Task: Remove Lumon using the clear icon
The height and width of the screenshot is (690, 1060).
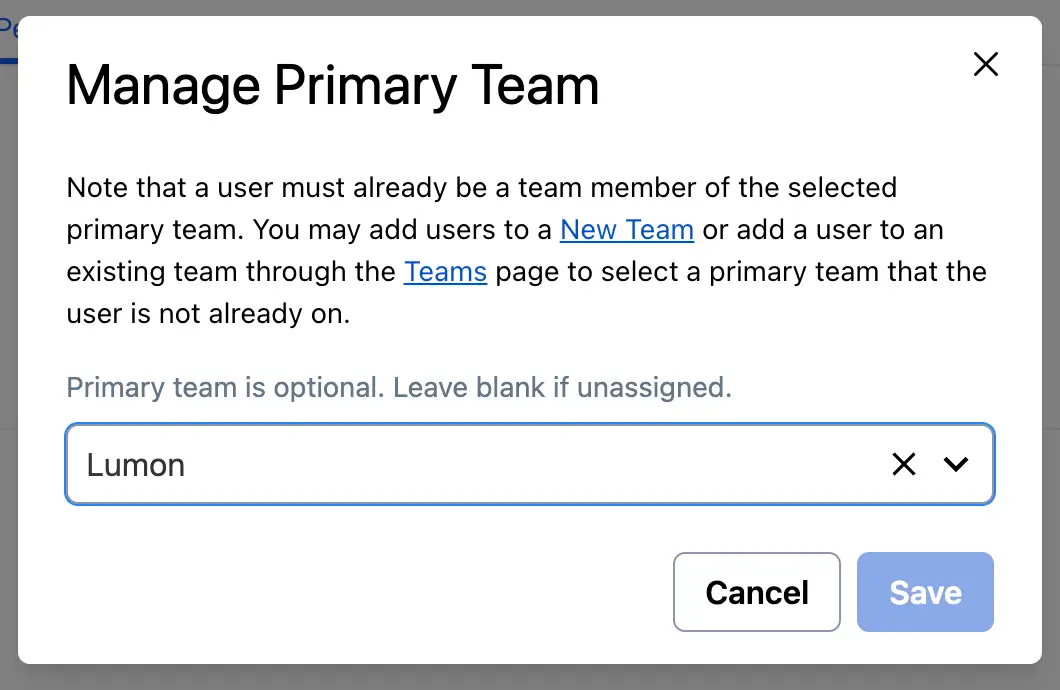Action: tap(904, 464)
